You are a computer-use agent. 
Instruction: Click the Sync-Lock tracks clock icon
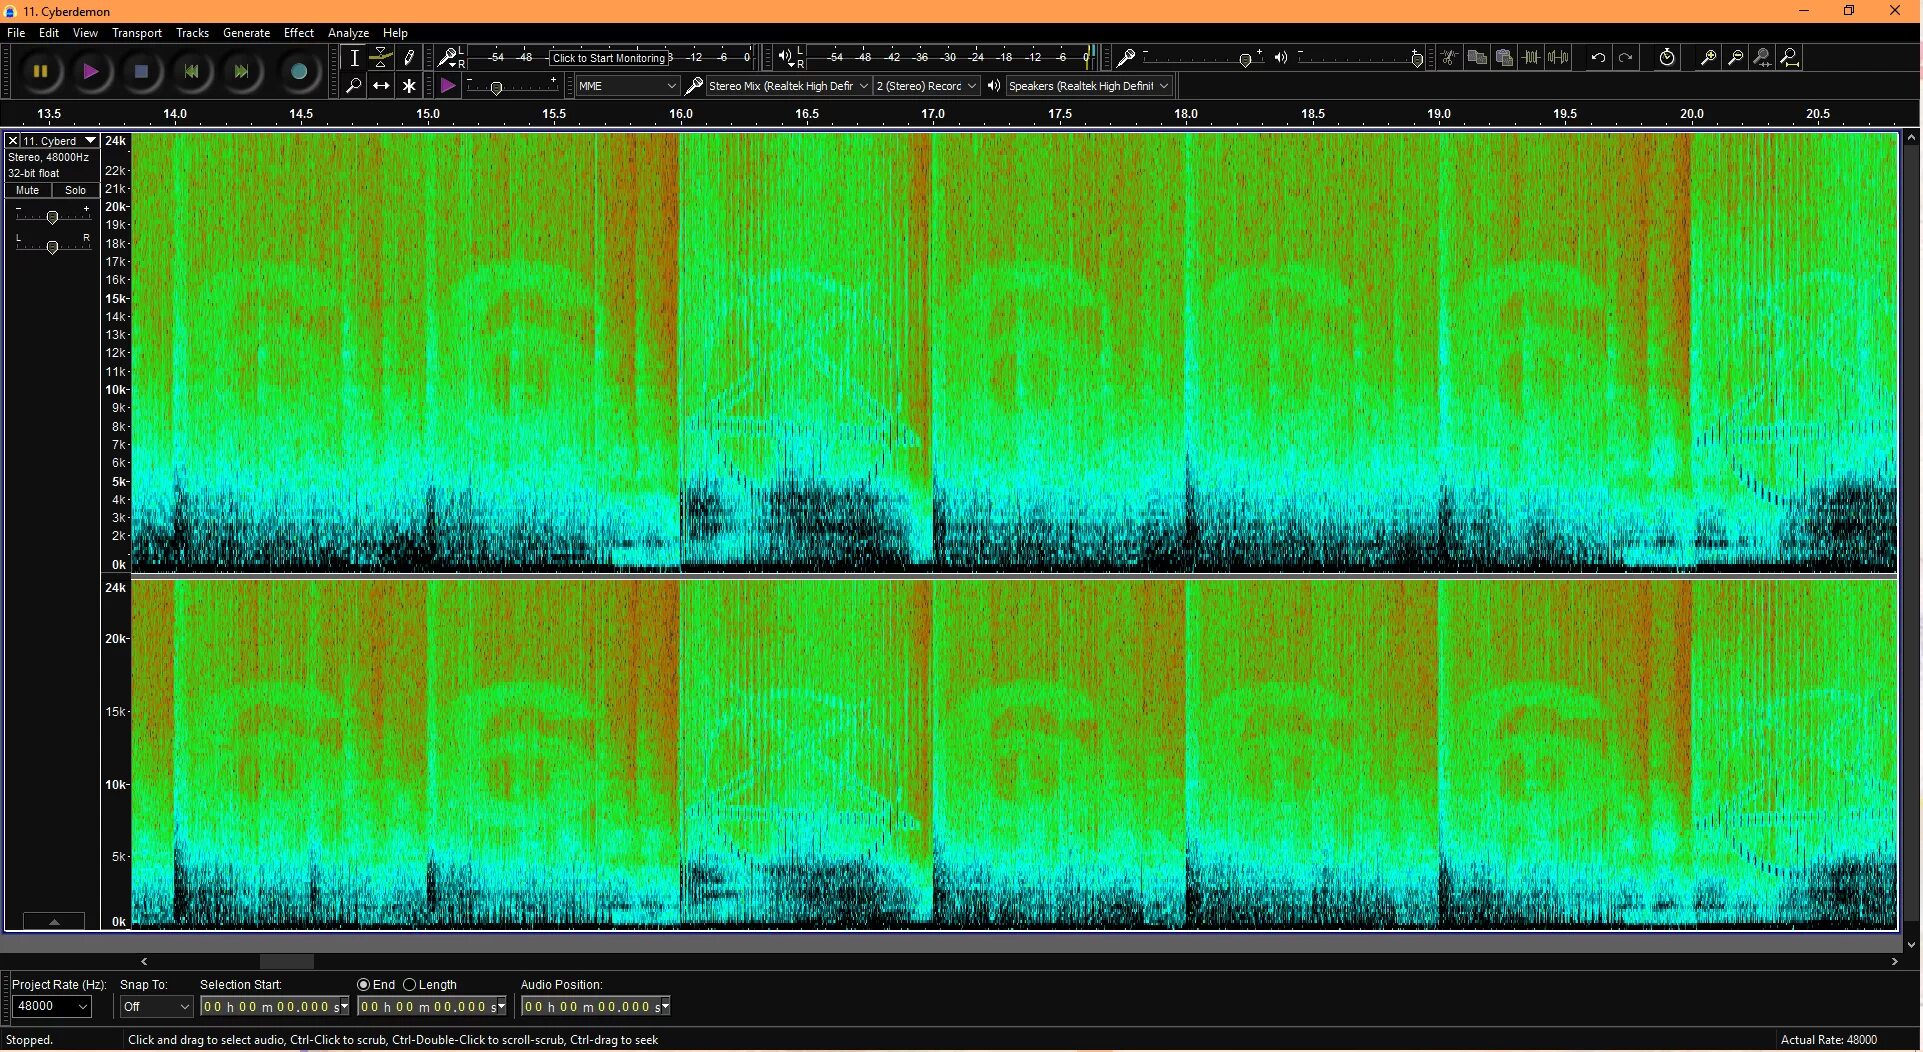click(1667, 57)
